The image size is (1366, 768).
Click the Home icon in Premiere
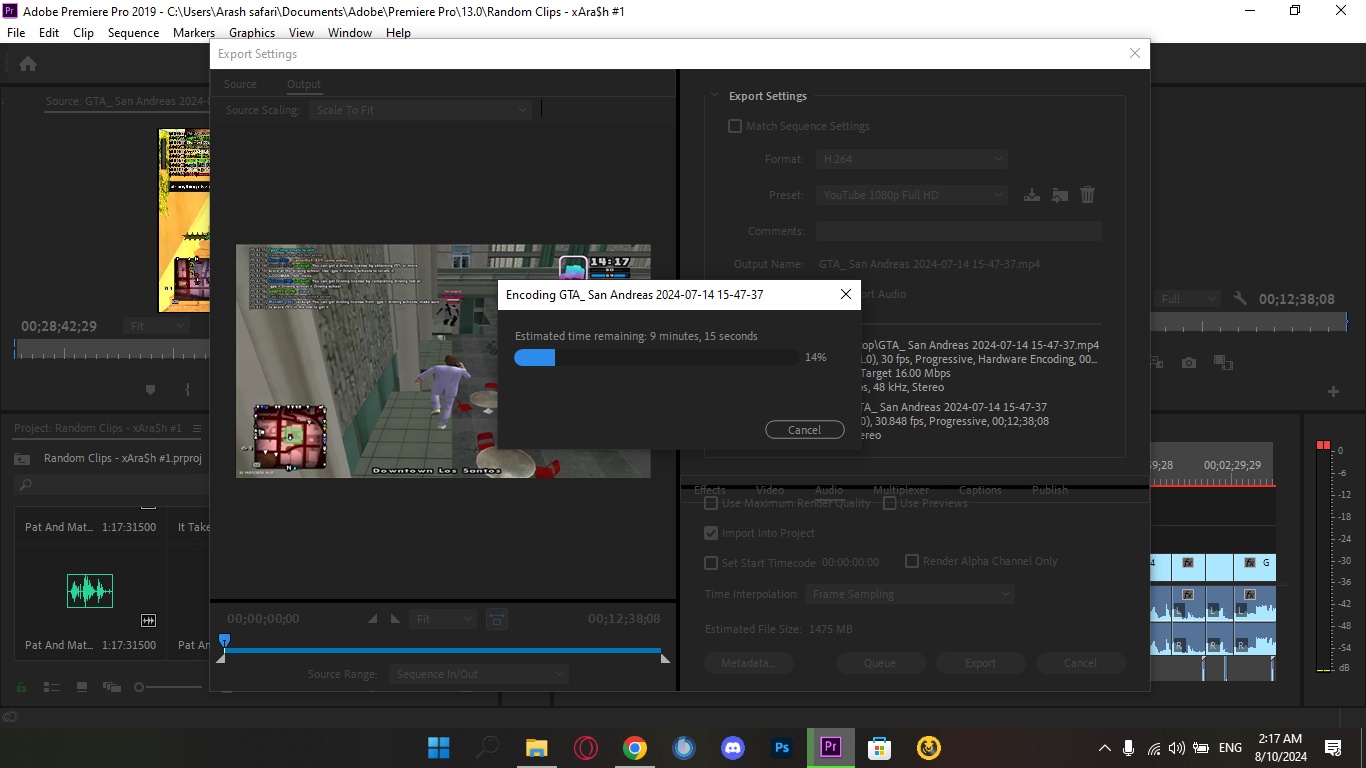tap(28, 63)
